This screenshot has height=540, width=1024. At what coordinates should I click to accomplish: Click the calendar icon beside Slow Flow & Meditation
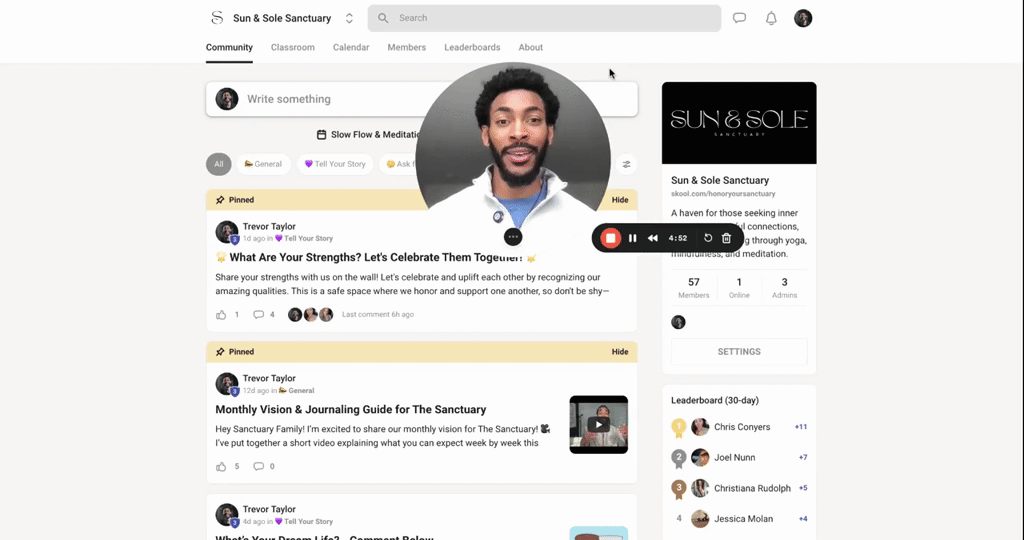[x=321, y=135]
